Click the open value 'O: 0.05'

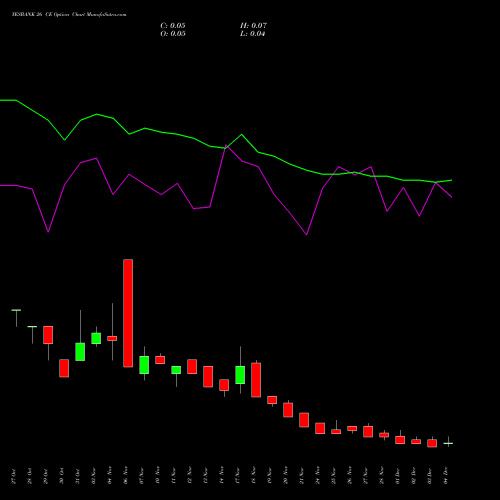click(x=173, y=34)
